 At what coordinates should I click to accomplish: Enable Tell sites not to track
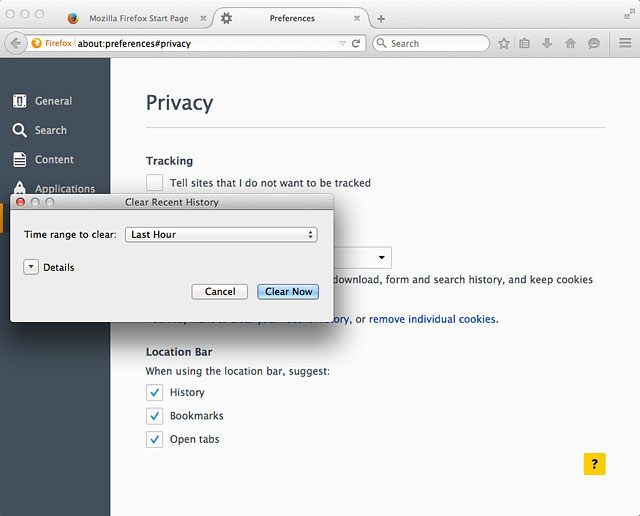[x=154, y=182]
